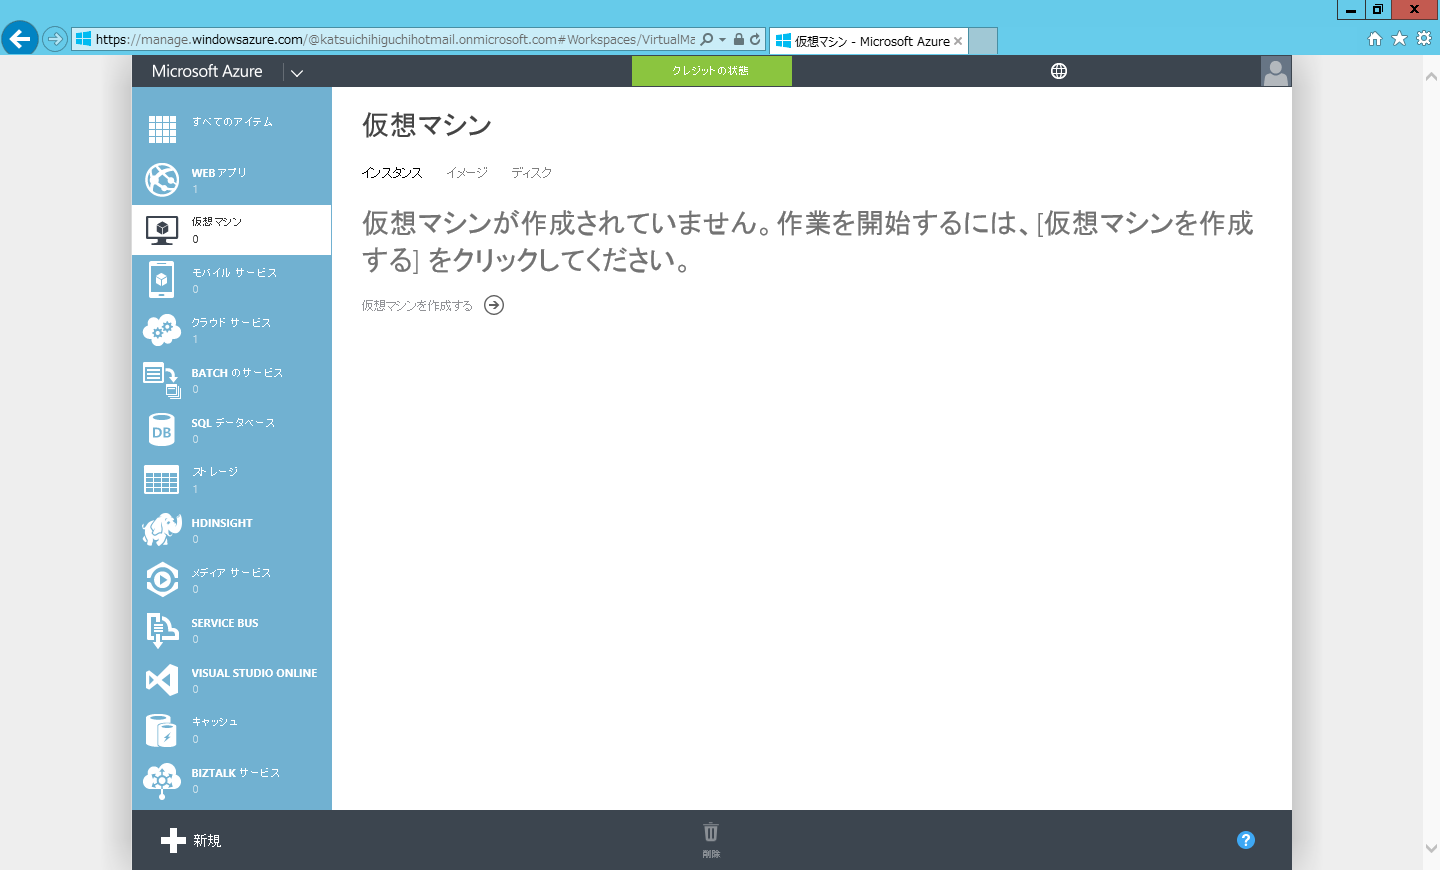The image size is (1440, 870).
Task: Click the globe language icon in header
Action: (x=1059, y=71)
